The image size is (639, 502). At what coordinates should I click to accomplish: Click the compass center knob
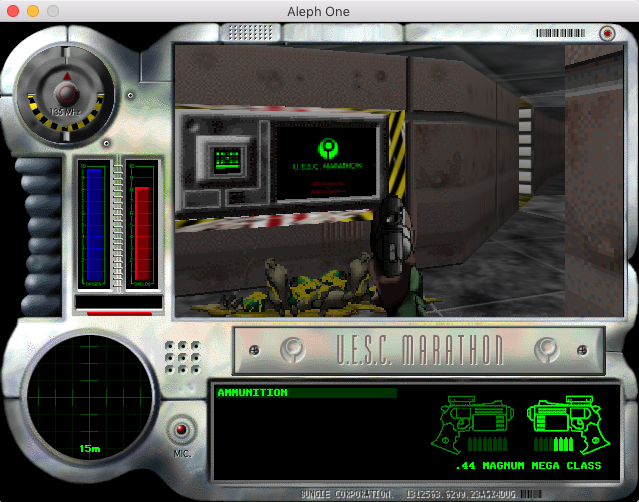(x=66, y=94)
